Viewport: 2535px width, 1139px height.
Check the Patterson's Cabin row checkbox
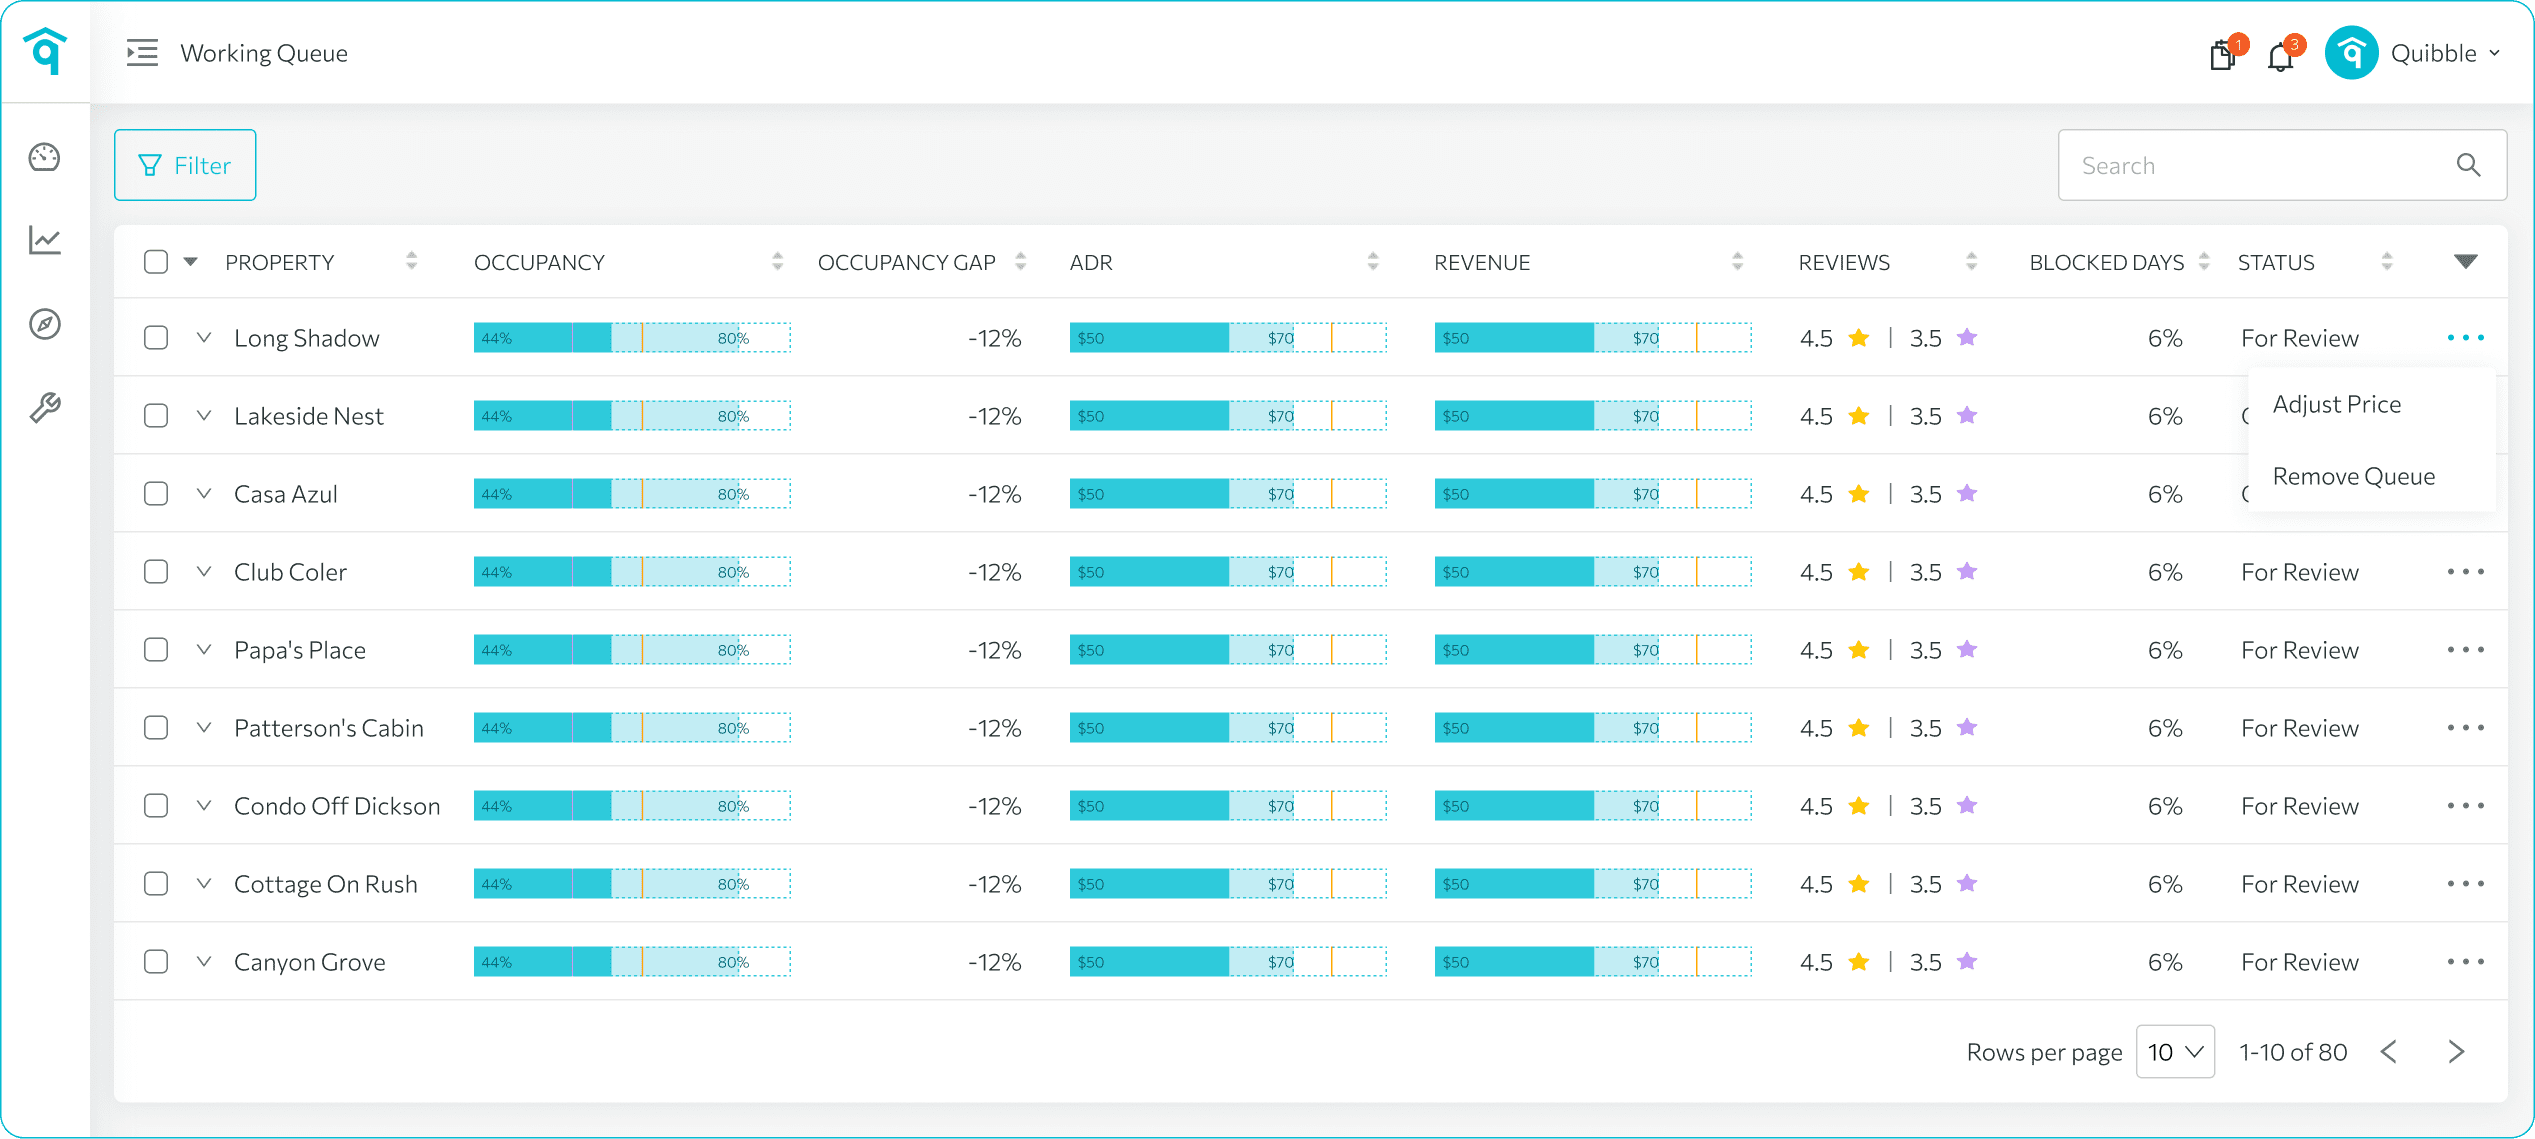point(156,728)
